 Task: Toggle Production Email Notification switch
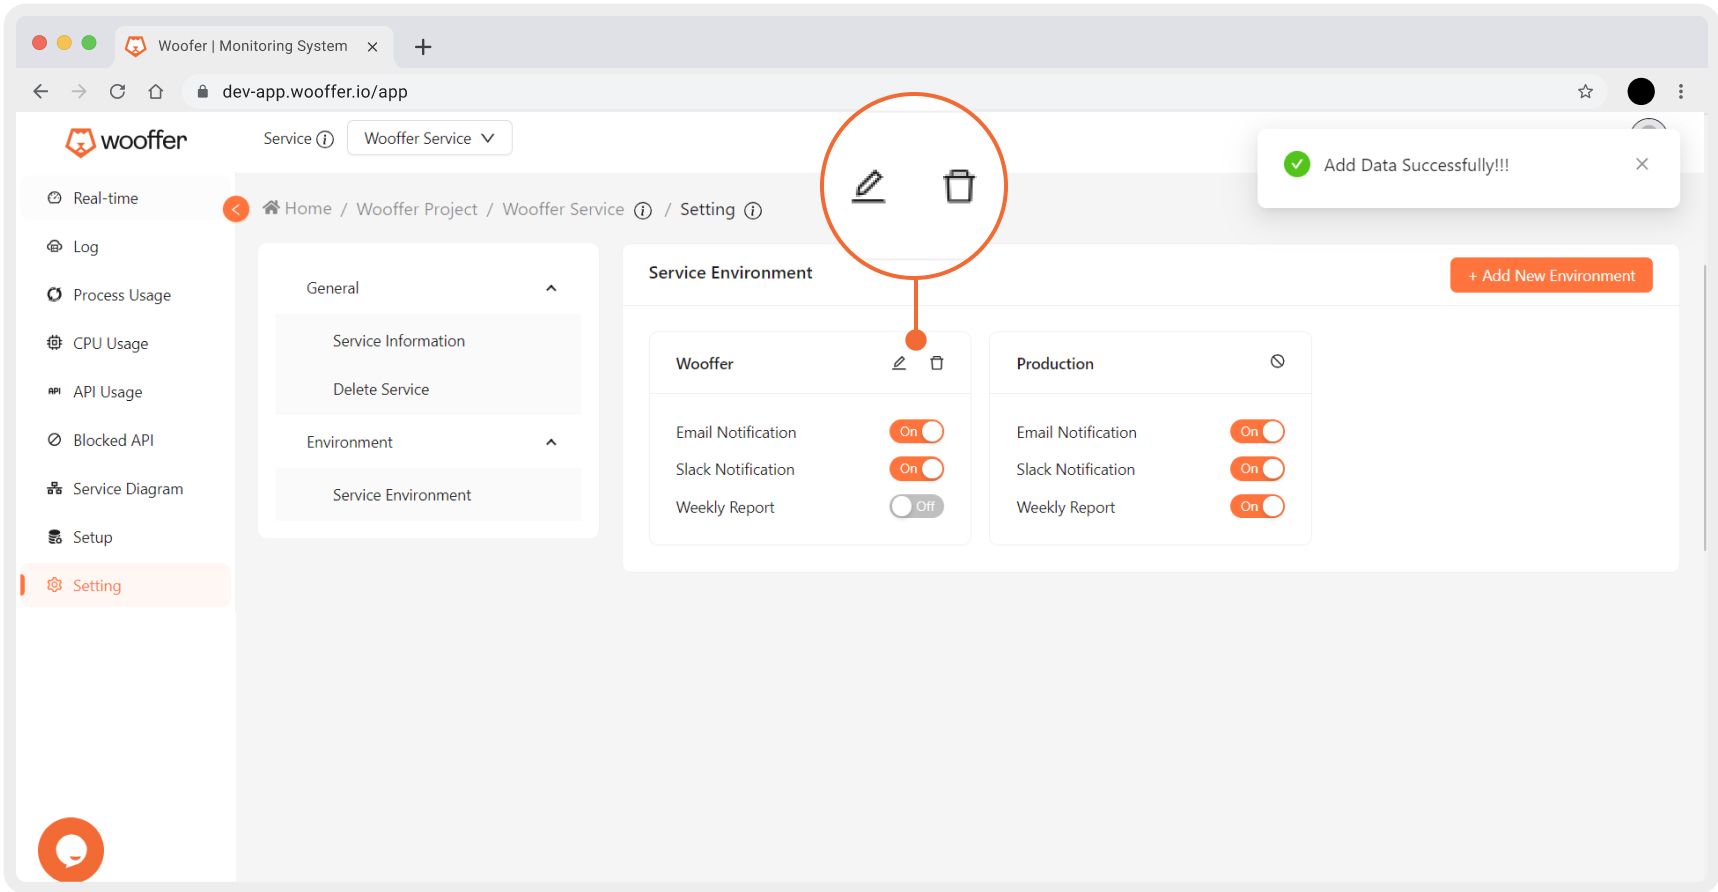coord(1257,431)
